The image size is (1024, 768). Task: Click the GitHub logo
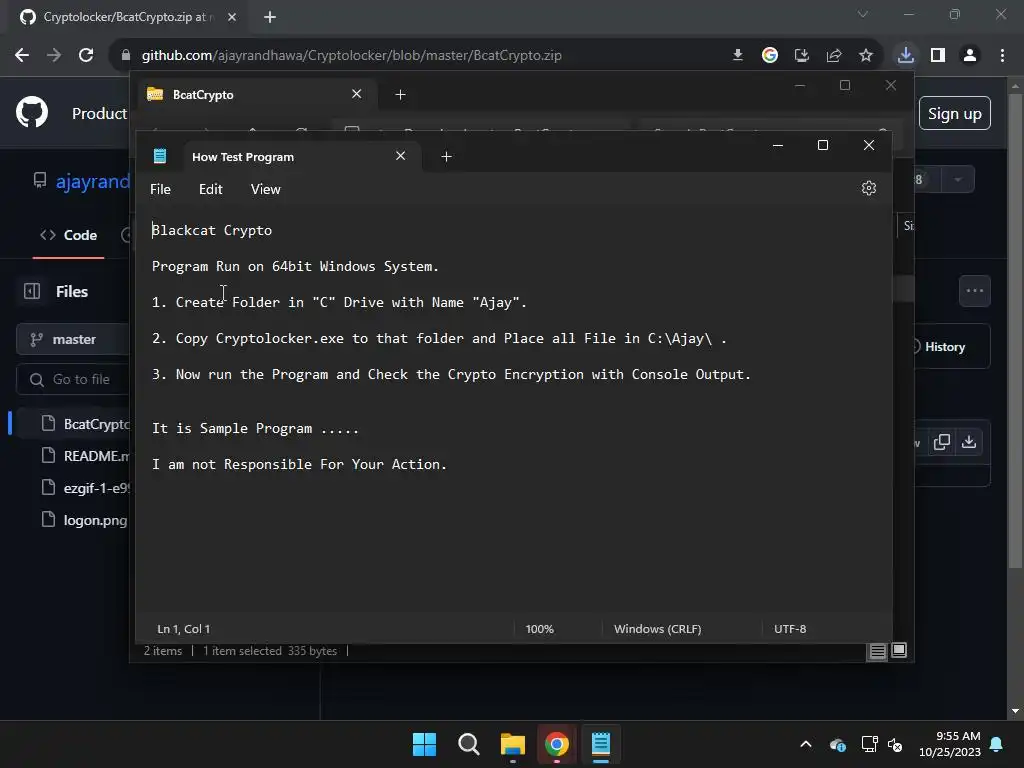[32, 113]
